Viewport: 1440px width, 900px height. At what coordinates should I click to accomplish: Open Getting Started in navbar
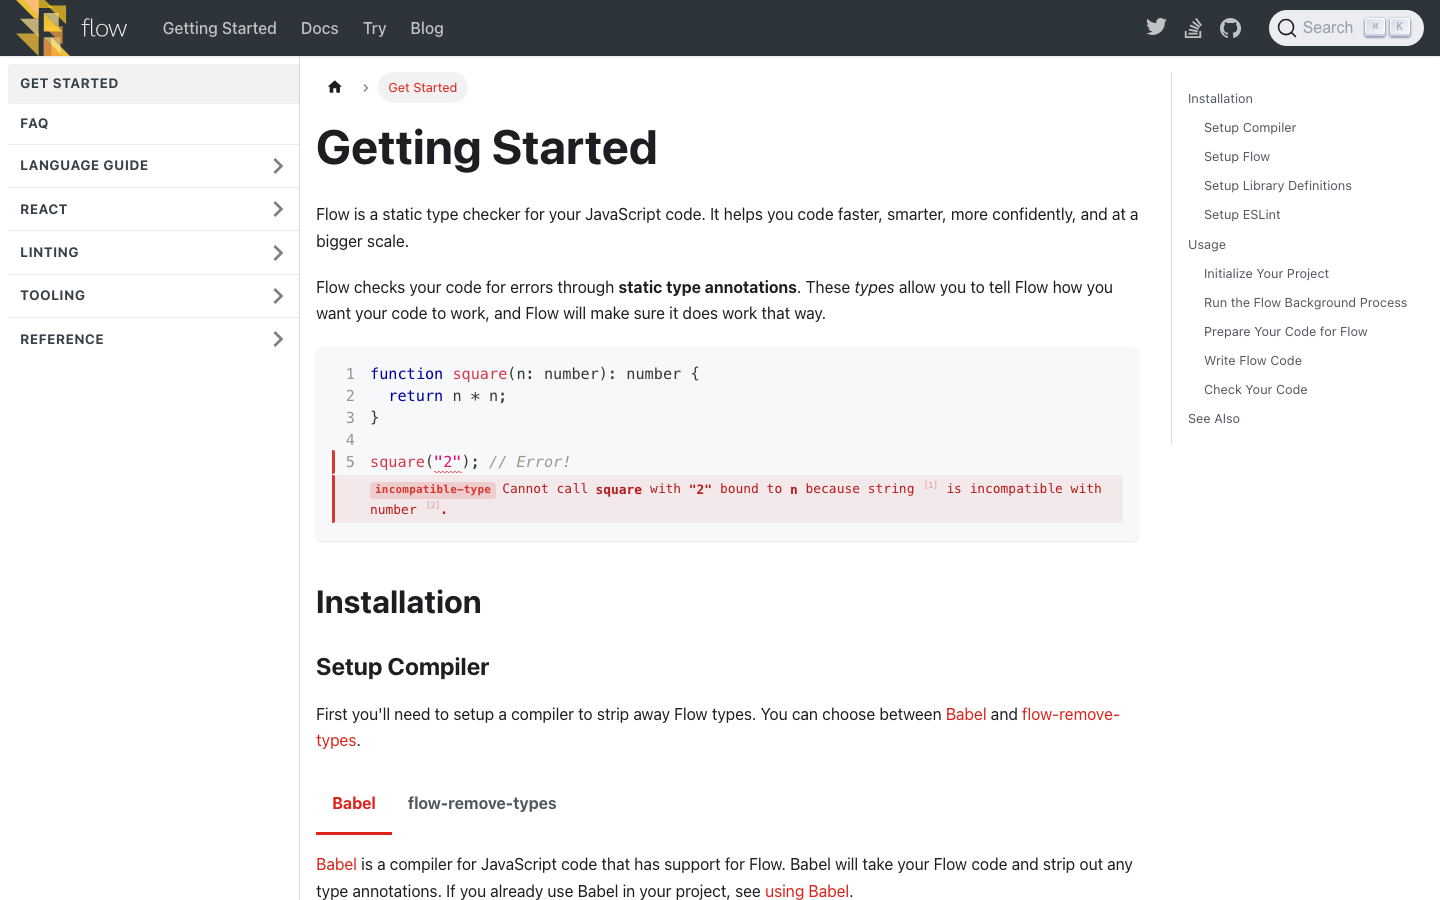click(220, 28)
